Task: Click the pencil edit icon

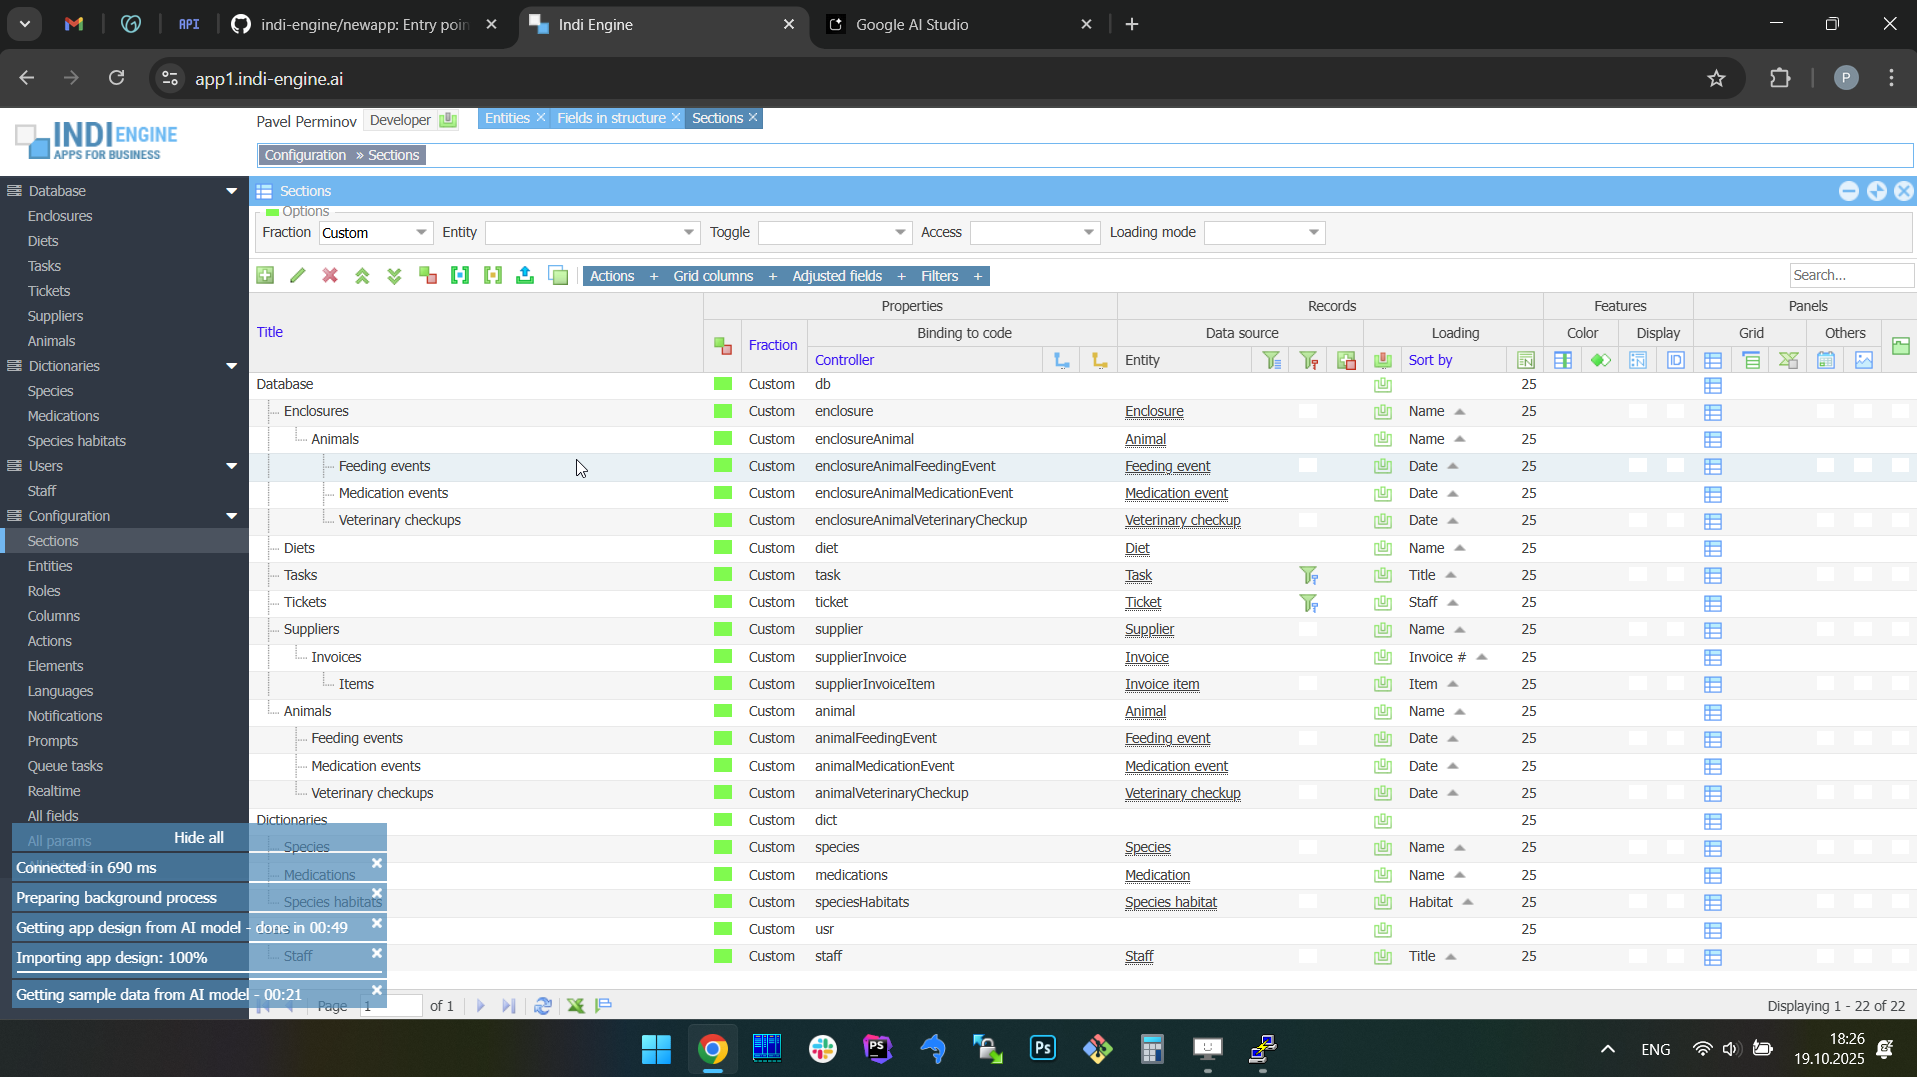Action: [298, 276]
